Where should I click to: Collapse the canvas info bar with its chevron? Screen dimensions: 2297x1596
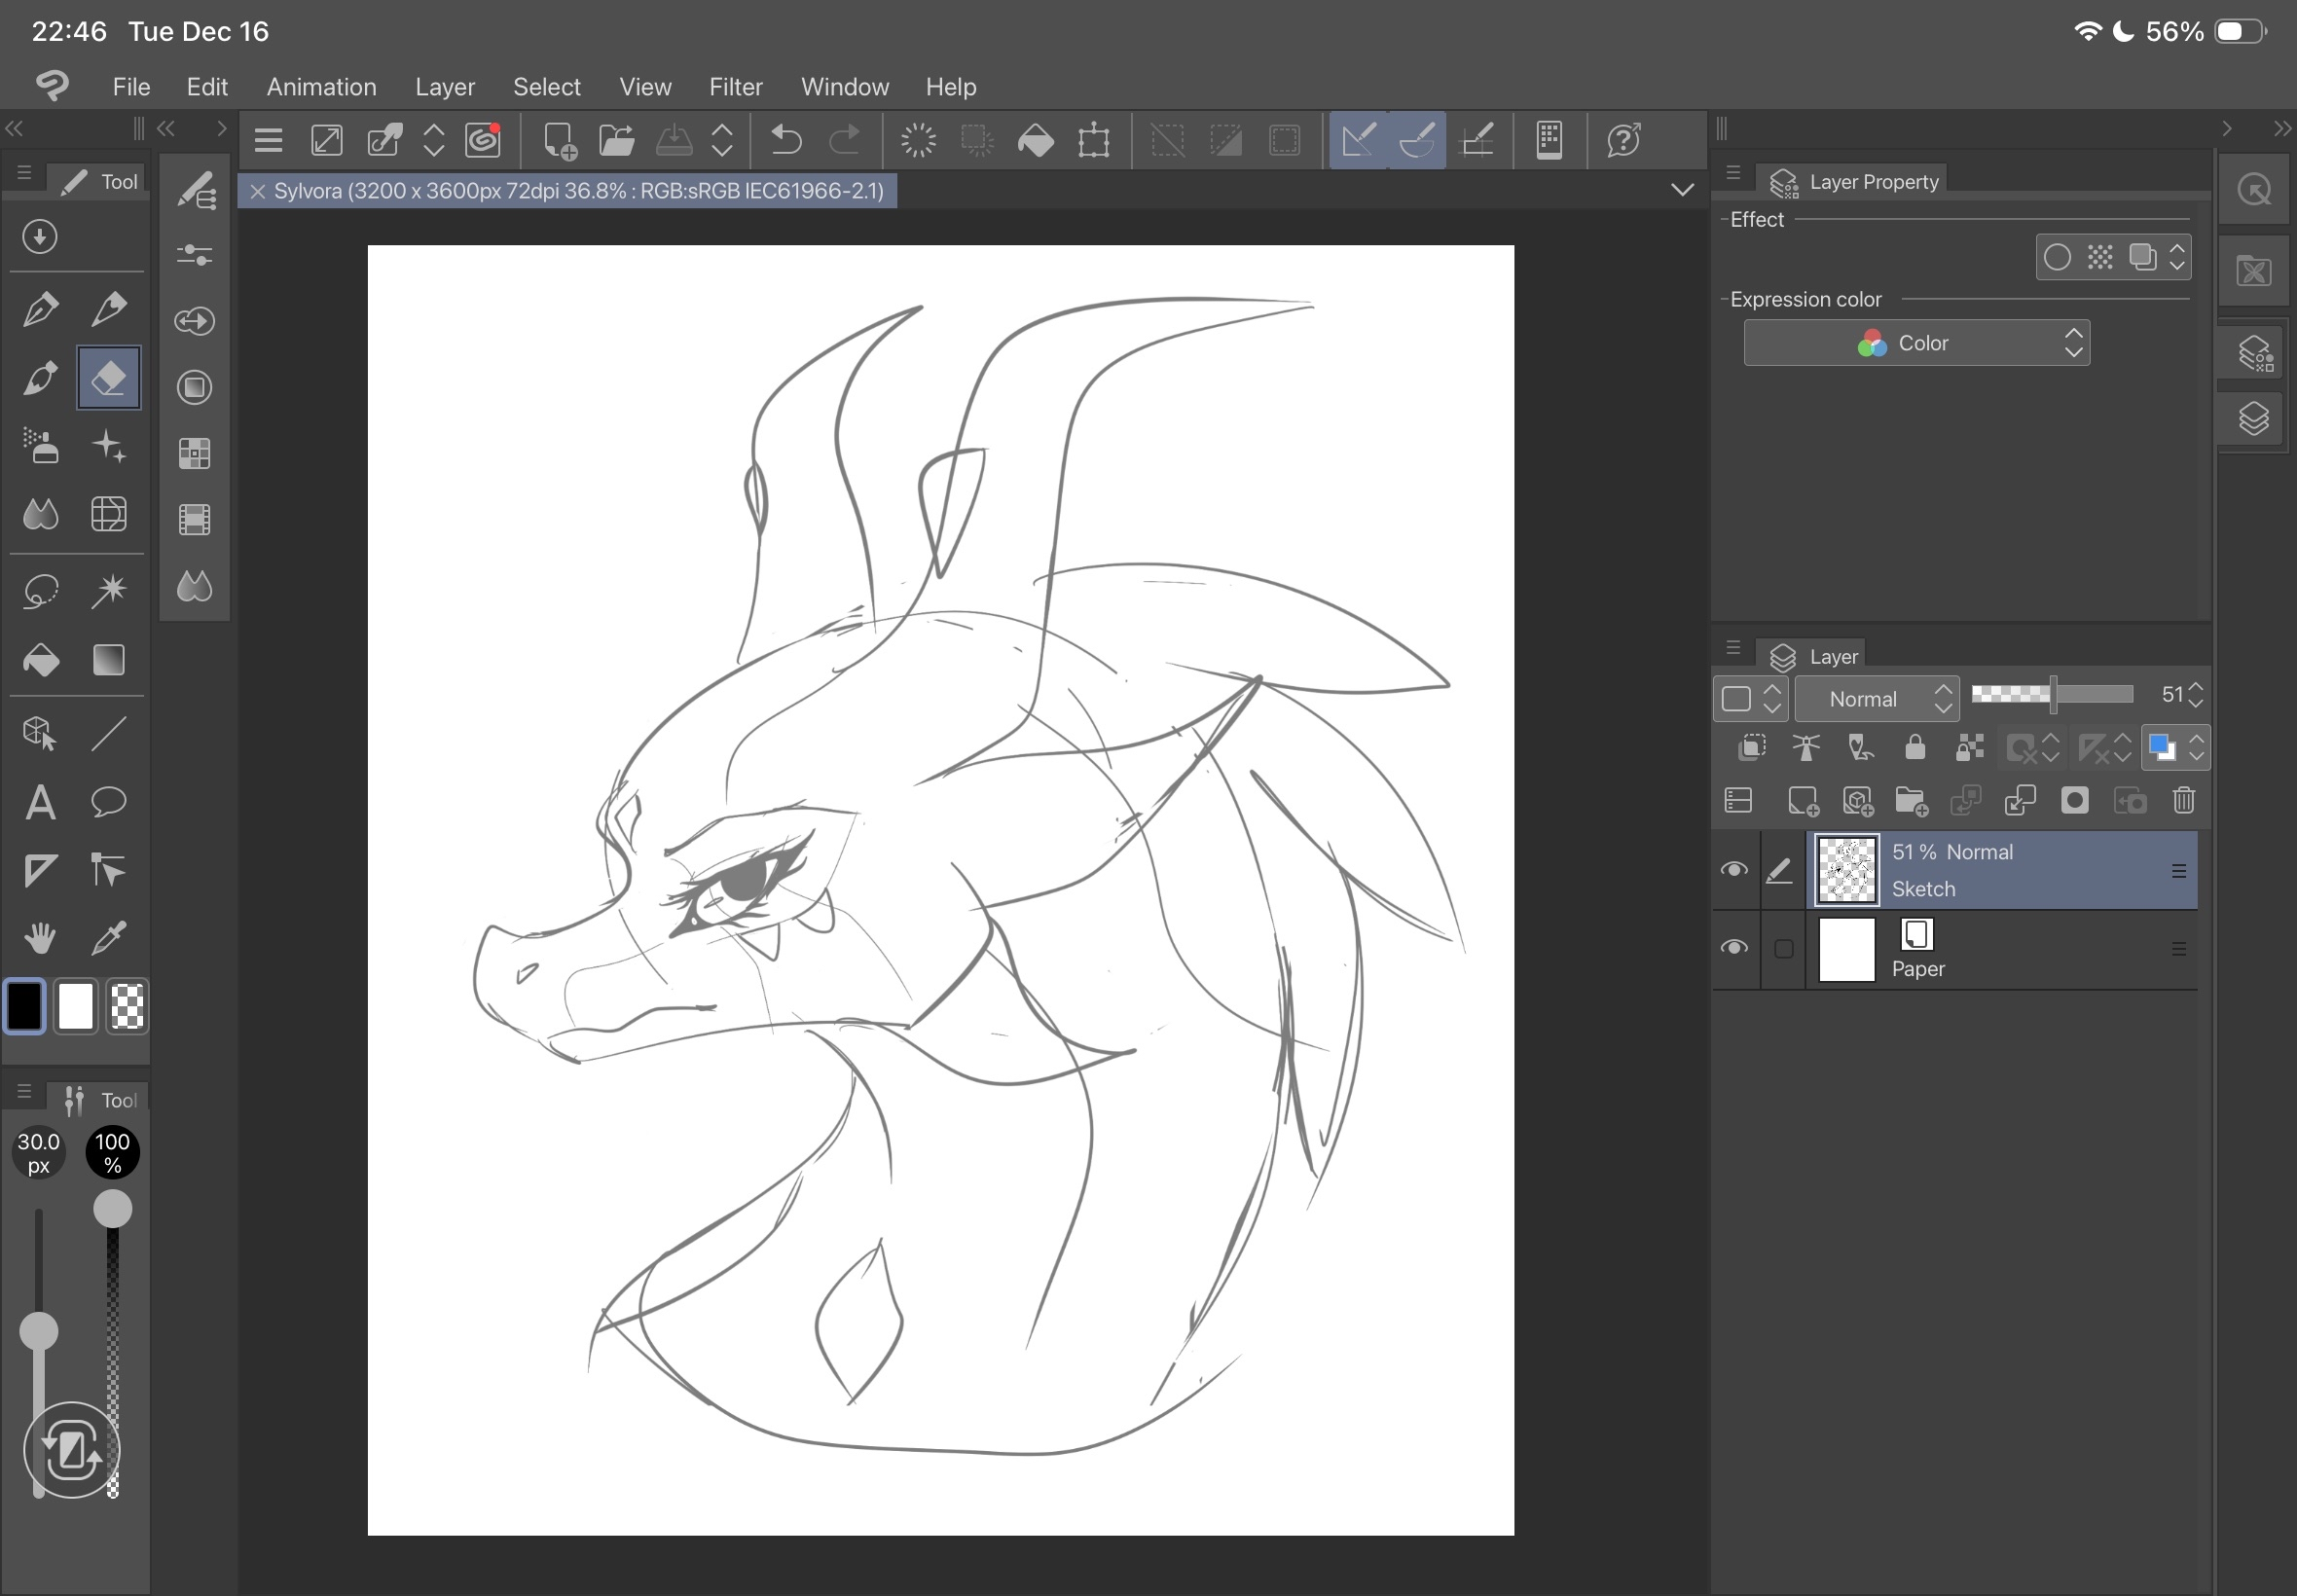coord(1682,189)
